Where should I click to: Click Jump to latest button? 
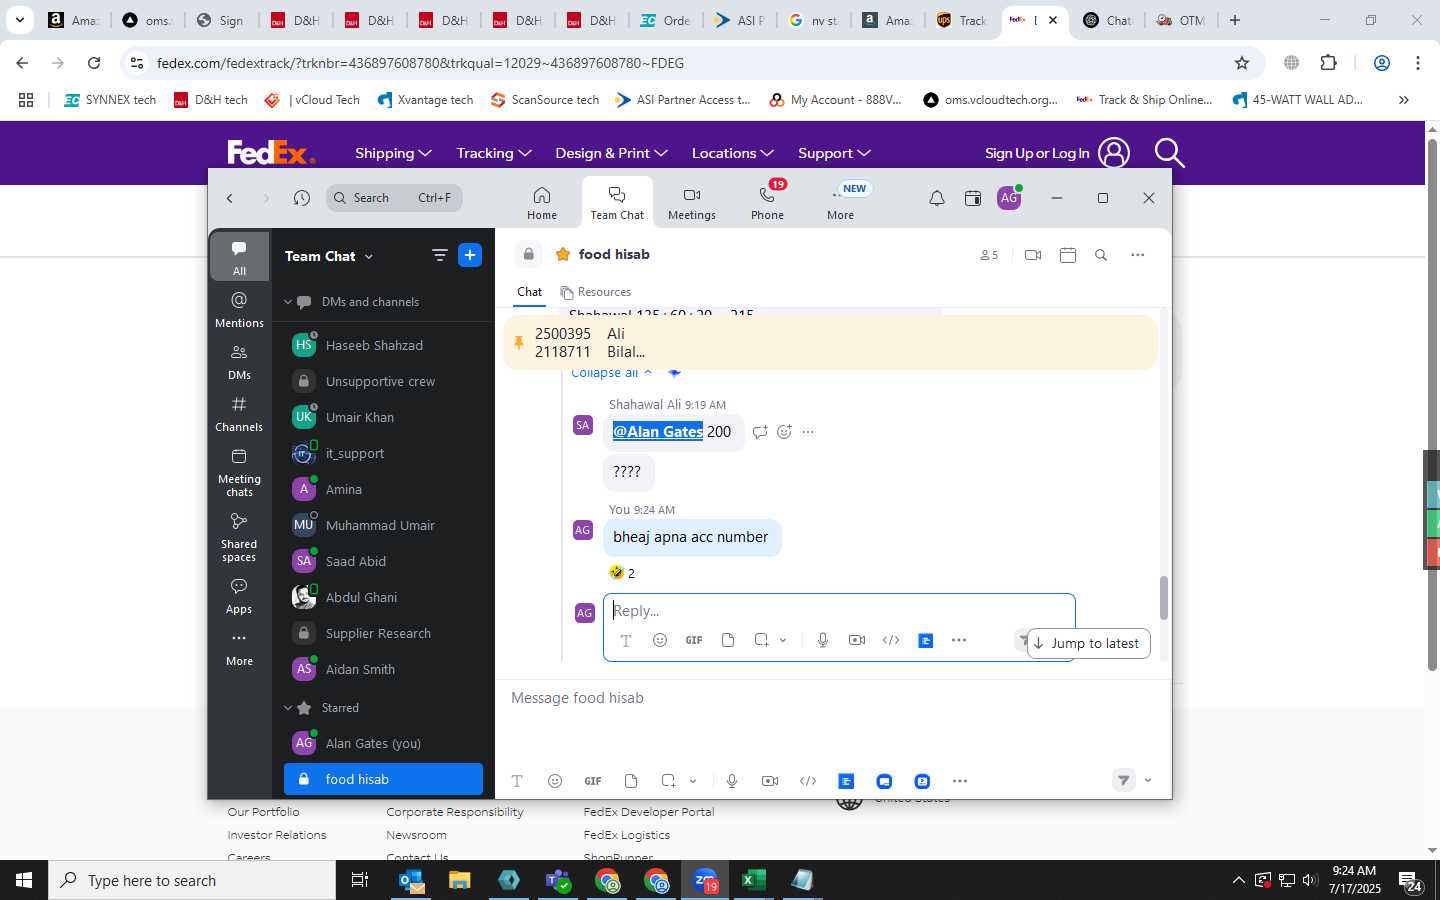click(1088, 643)
